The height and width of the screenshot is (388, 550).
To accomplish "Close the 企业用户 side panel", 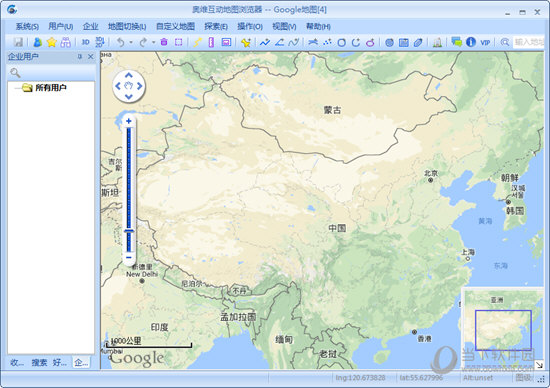I will click(x=91, y=56).
